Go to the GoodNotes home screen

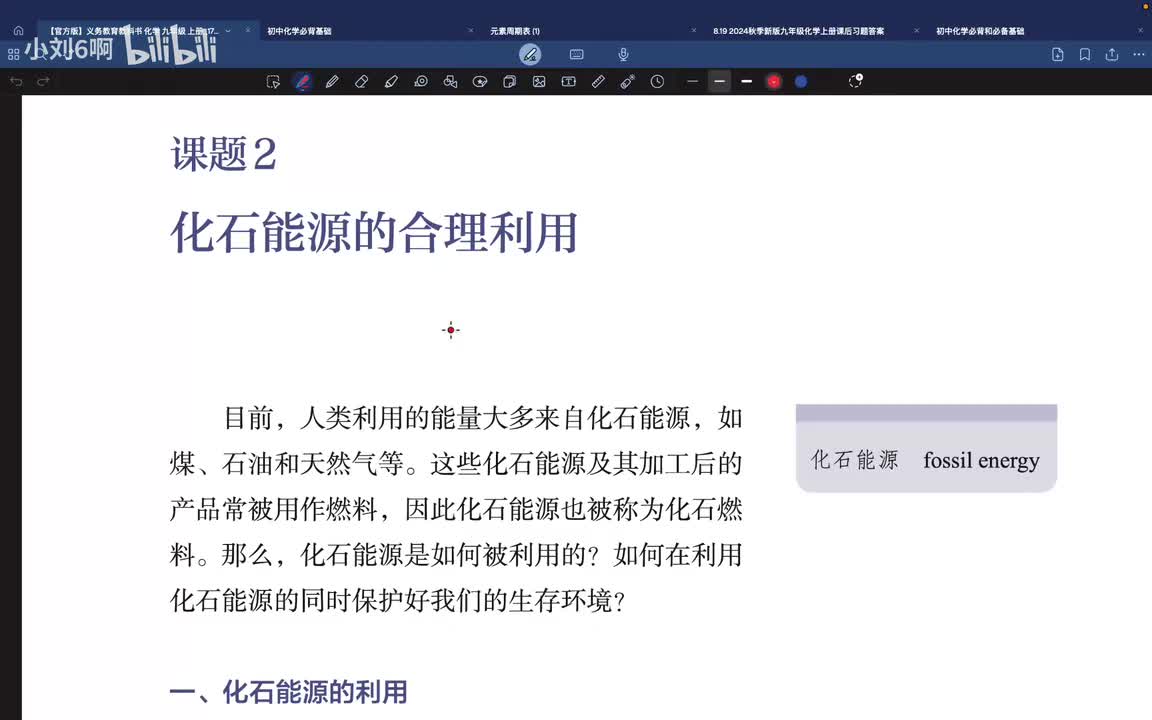(x=18, y=31)
